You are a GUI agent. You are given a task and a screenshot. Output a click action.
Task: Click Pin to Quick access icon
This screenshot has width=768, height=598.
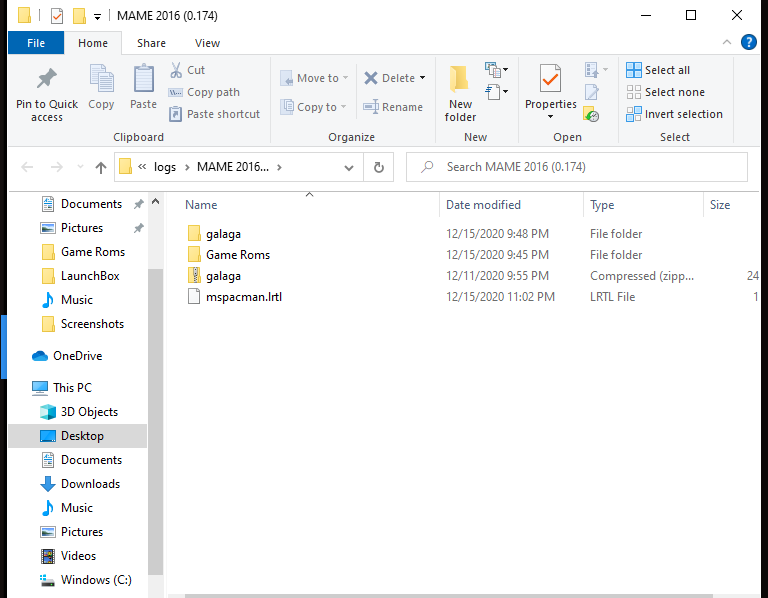[47, 78]
